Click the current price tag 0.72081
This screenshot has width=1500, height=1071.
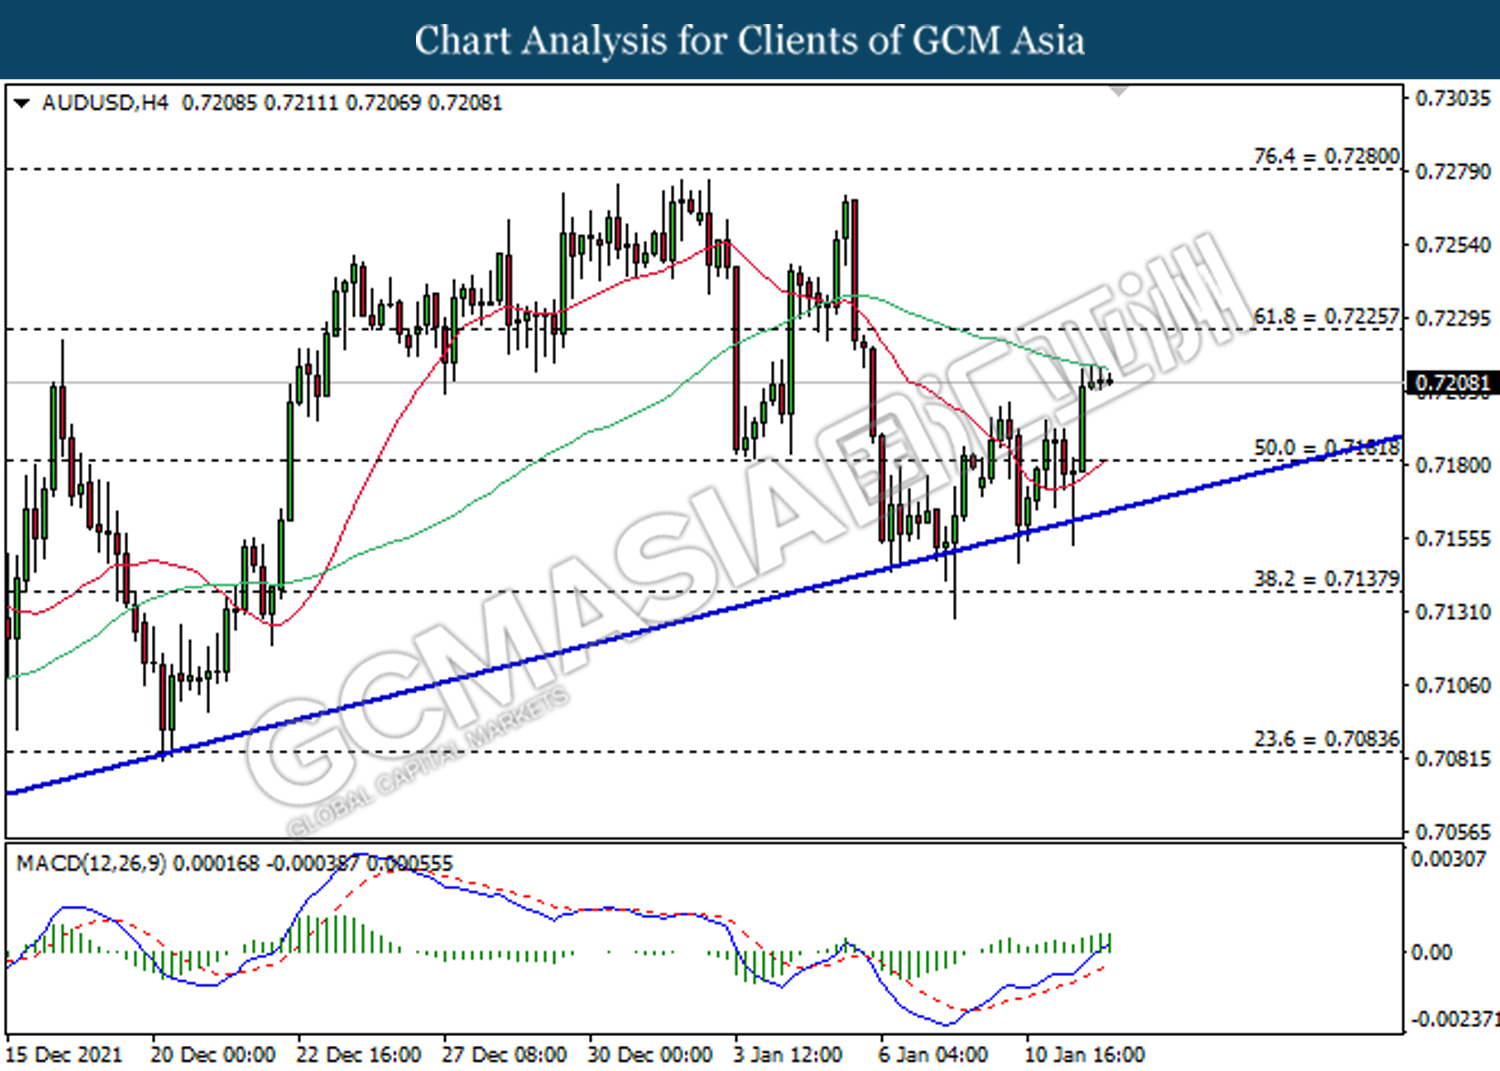click(x=1452, y=383)
